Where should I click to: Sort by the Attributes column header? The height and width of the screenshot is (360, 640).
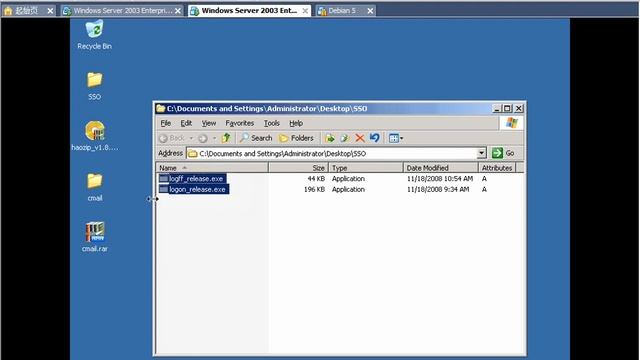click(x=497, y=168)
